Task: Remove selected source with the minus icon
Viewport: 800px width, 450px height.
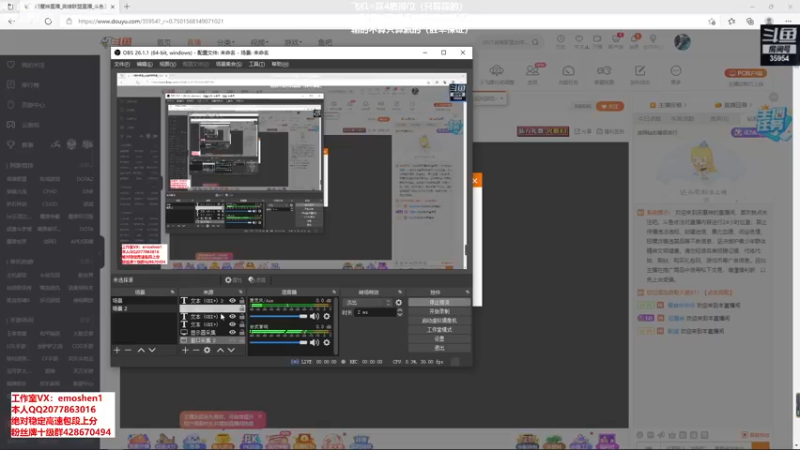Action: 196,350
